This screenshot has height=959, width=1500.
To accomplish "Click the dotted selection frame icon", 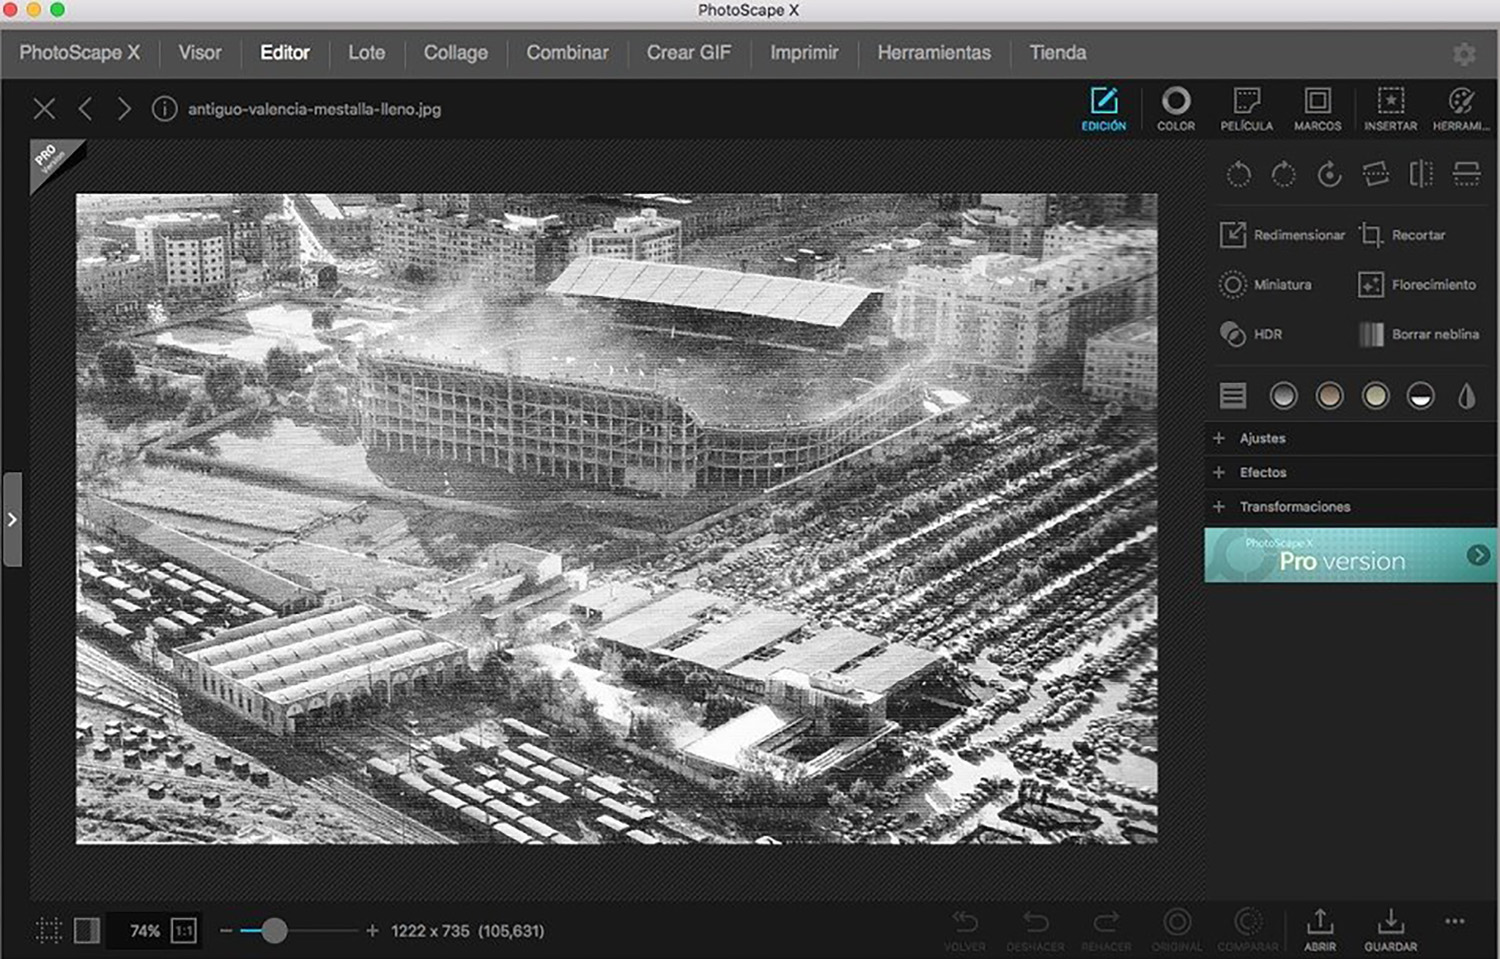I will (x=48, y=931).
